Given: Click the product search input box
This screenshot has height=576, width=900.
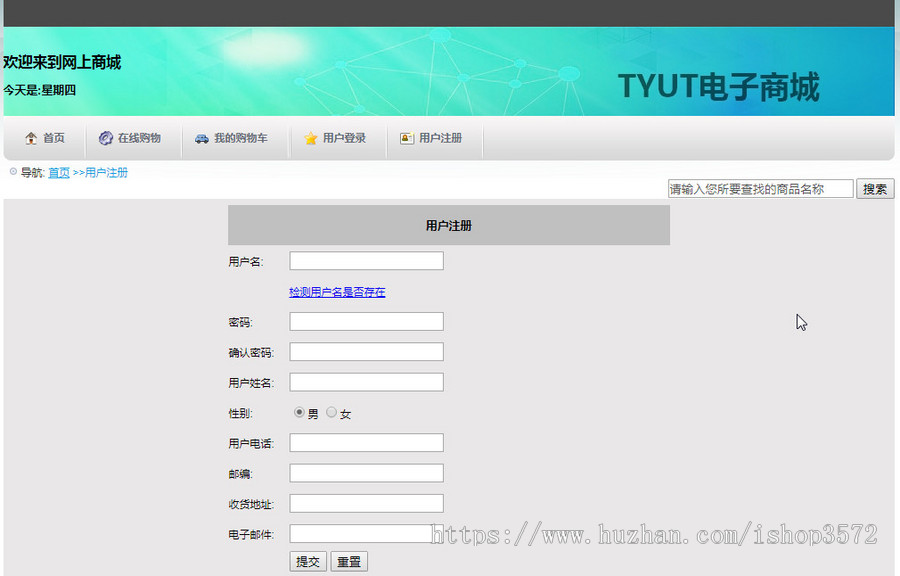Looking at the screenshot, I should (760, 188).
